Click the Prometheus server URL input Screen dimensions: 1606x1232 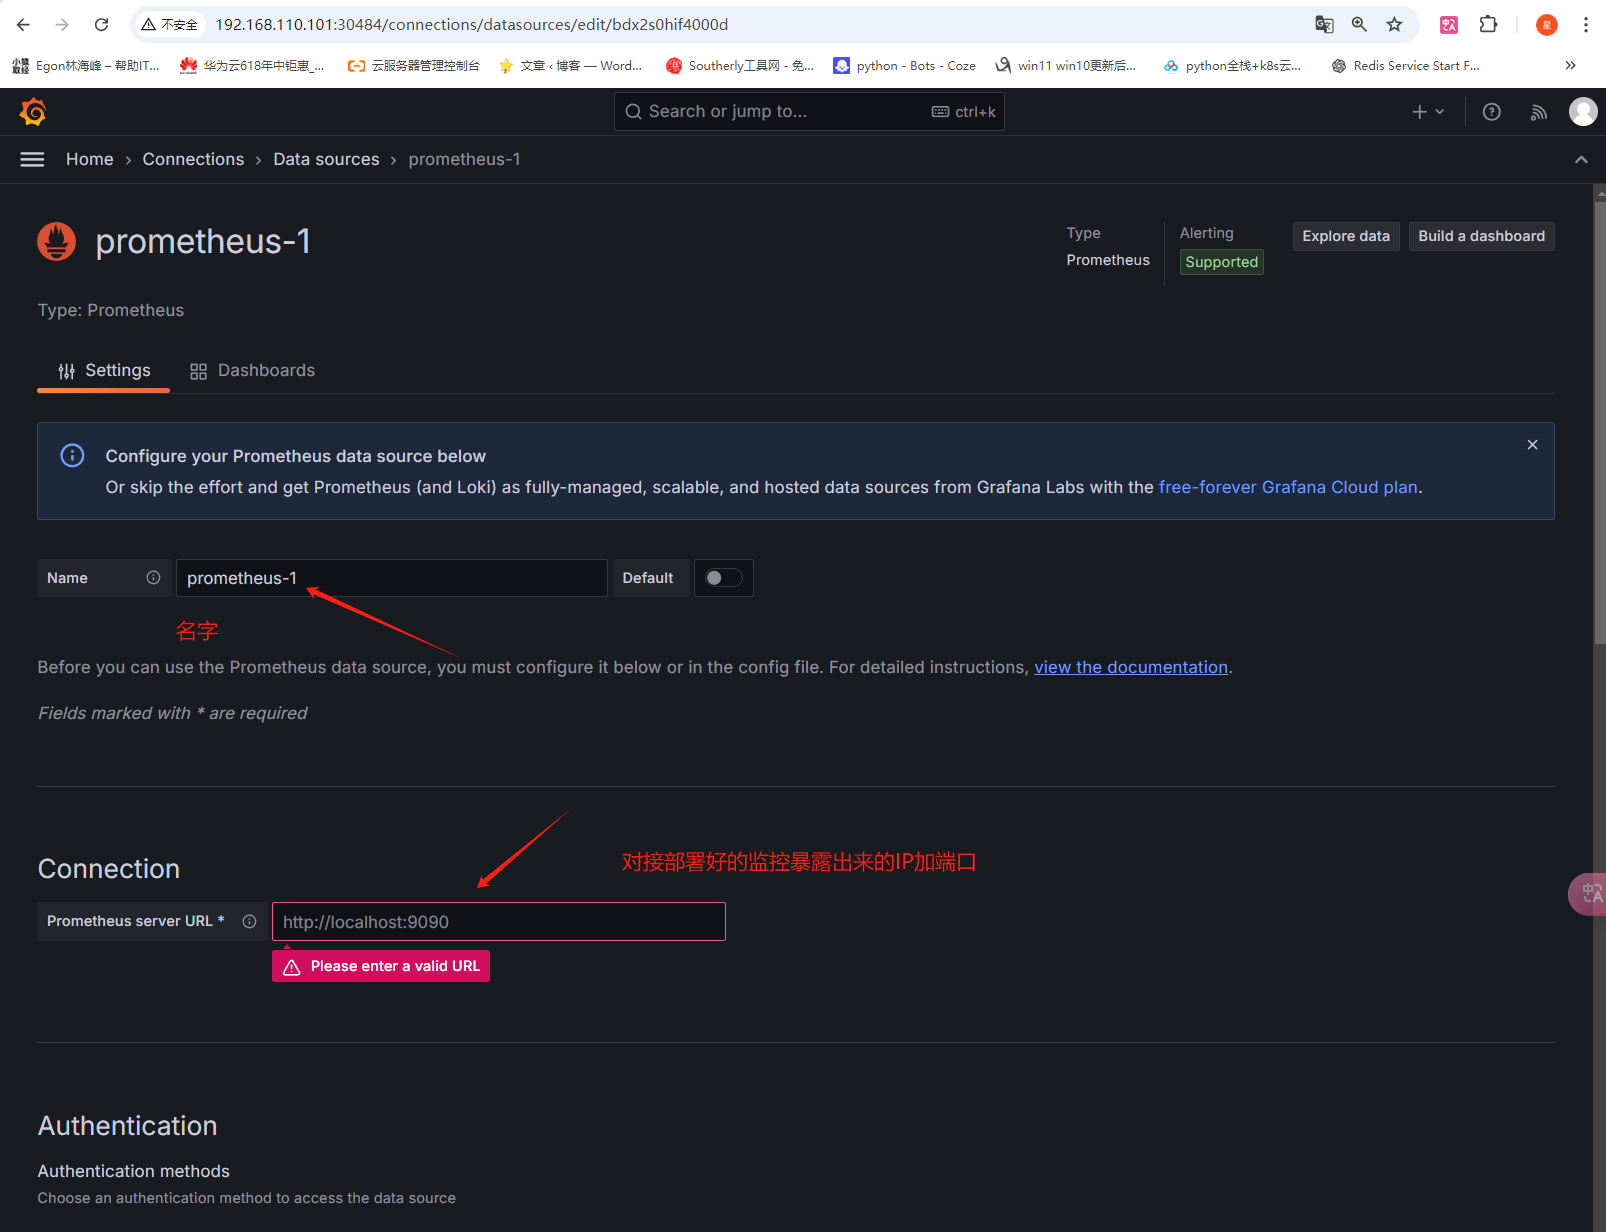[x=498, y=922]
